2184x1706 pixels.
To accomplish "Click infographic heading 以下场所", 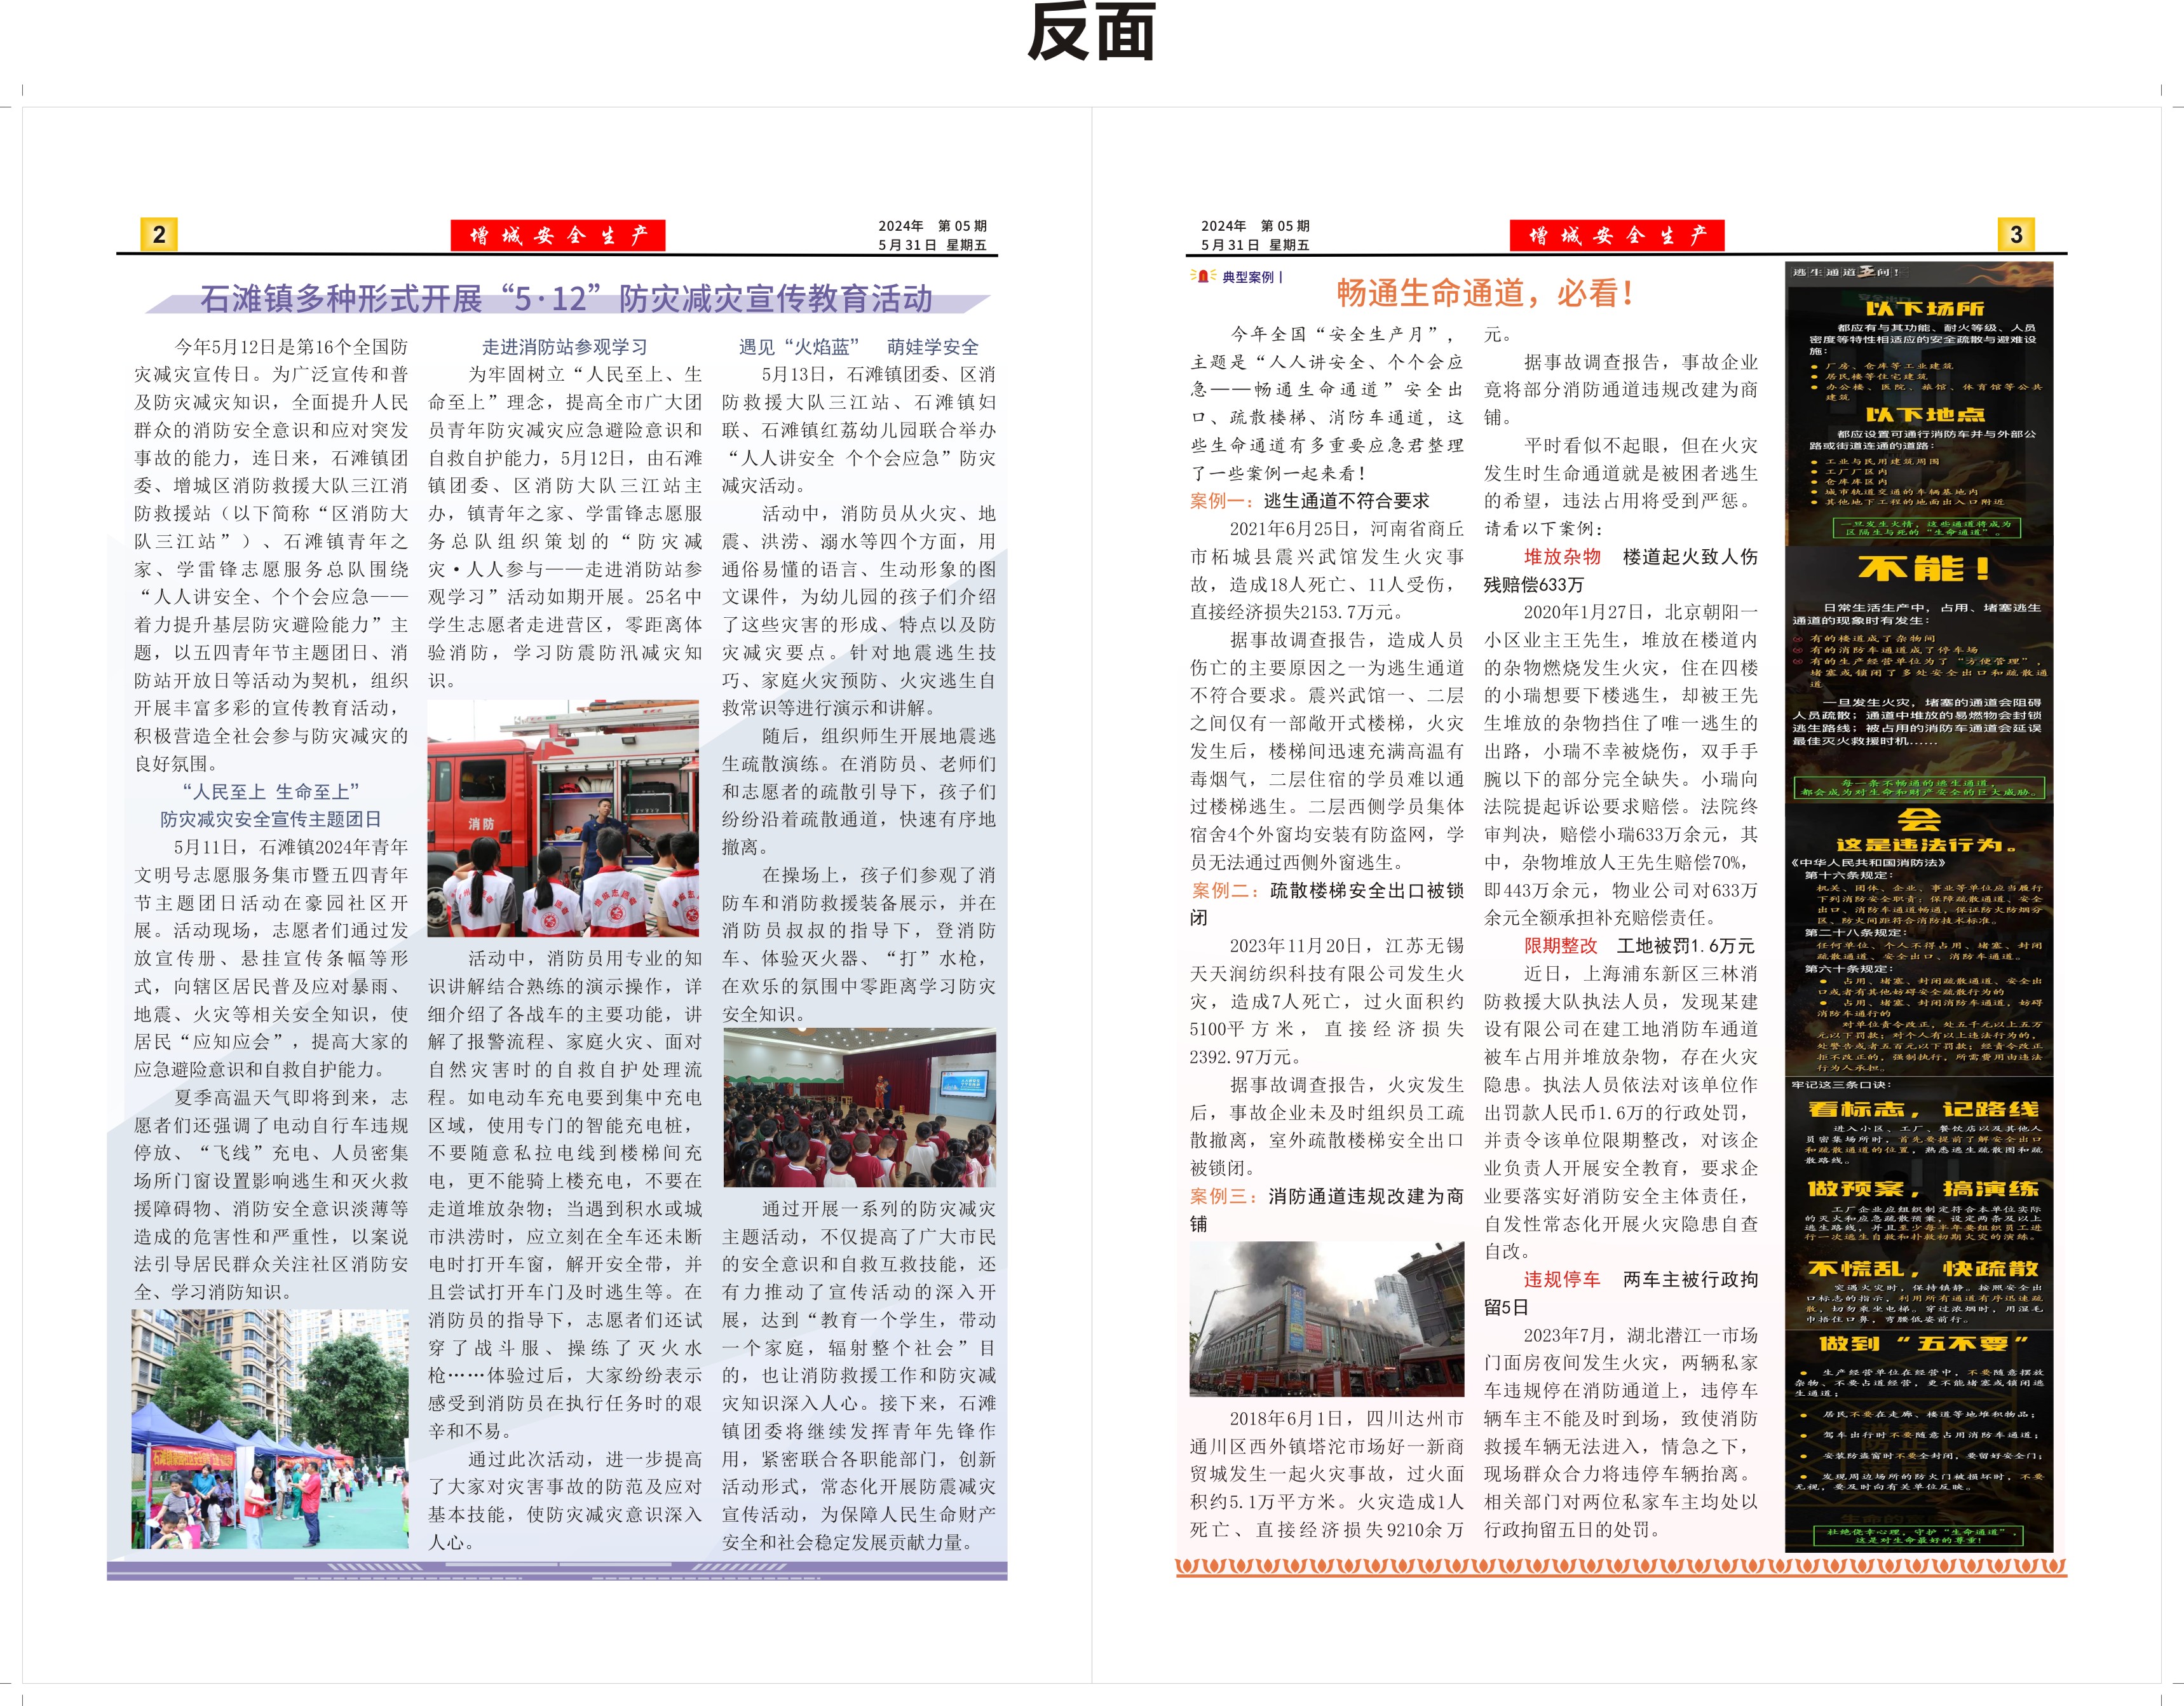I will [1925, 309].
